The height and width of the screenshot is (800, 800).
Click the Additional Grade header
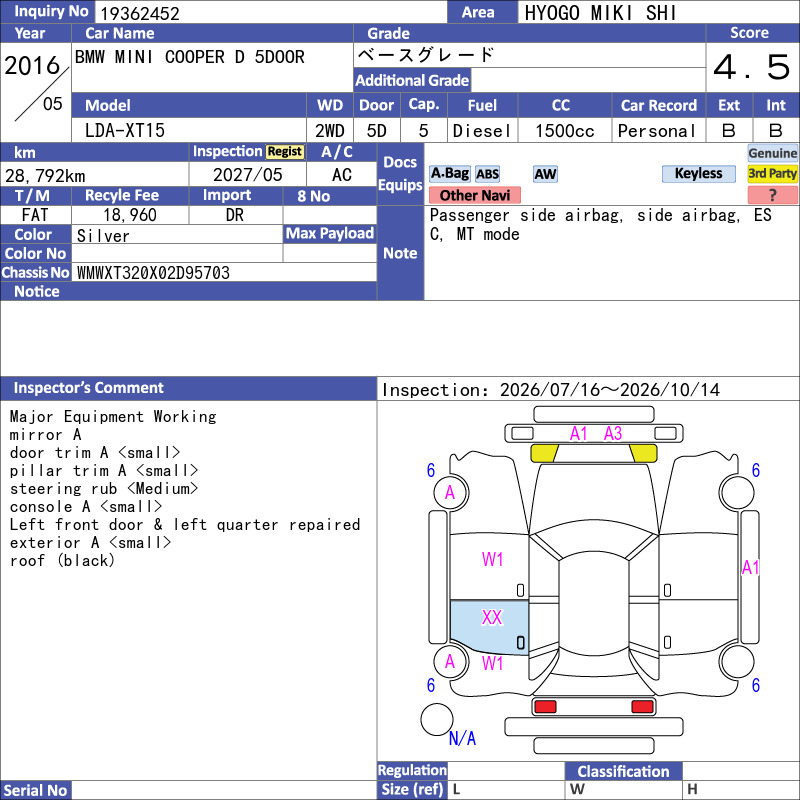(412, 81)
